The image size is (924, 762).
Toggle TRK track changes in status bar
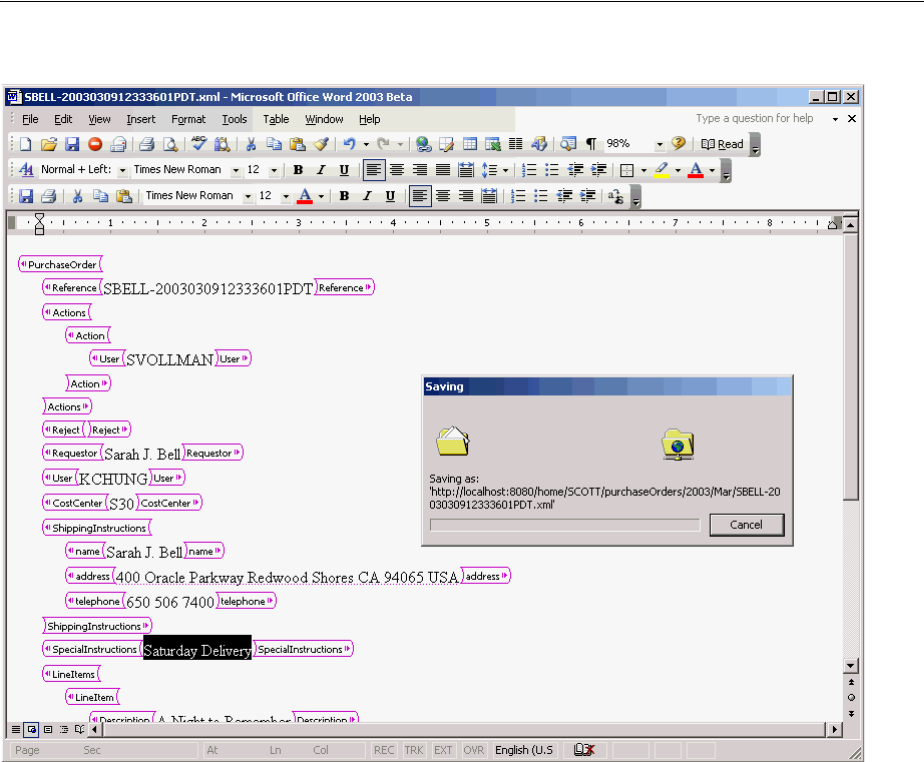pos(414,750)
